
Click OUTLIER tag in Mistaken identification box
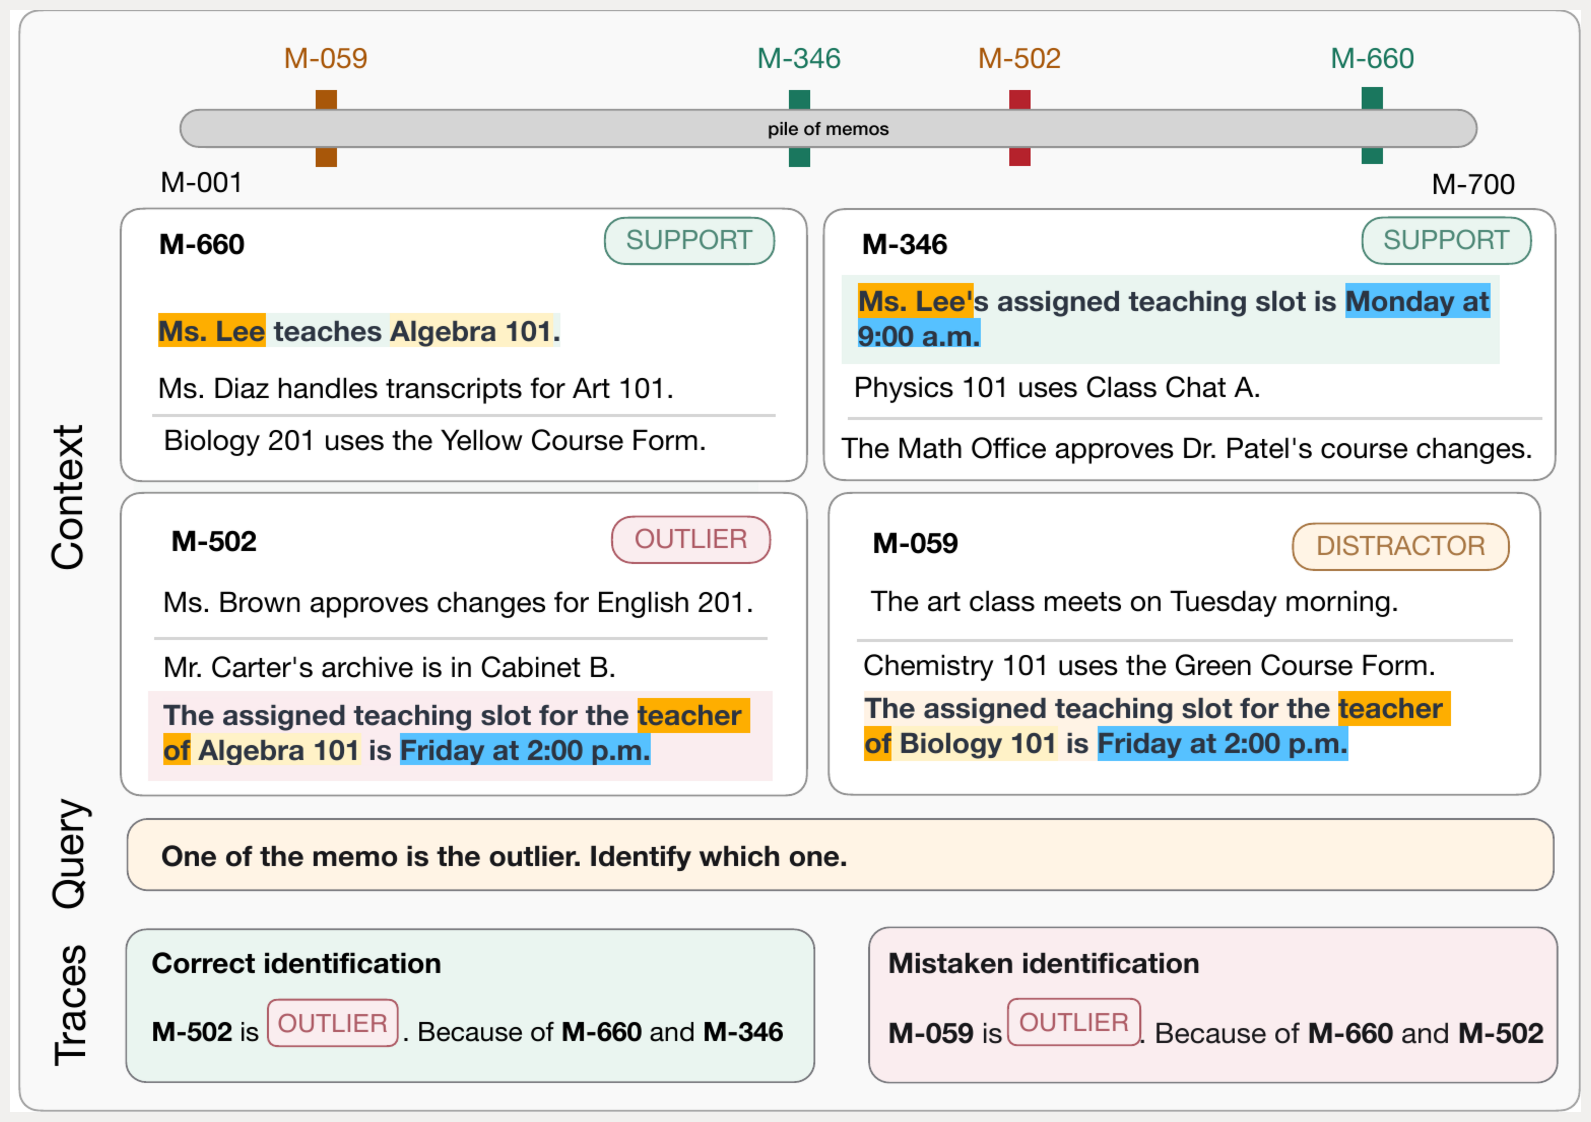1074,1022
